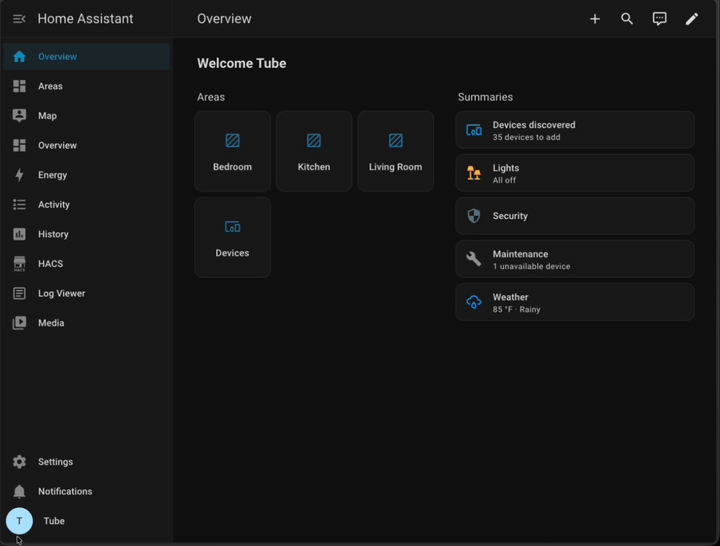720x546 pixels.
Task: Open Settings label in the sidebar
Action: 55,462
